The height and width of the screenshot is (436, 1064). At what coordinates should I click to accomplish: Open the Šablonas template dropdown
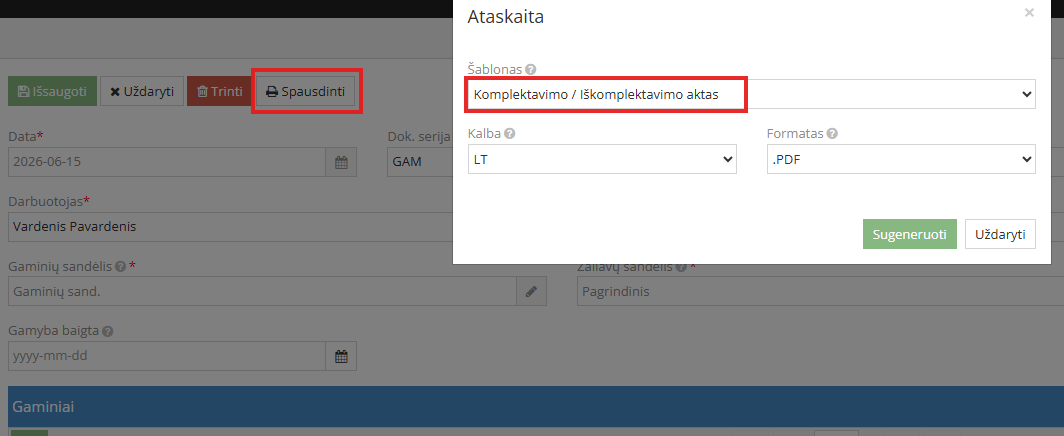(752, 94)
